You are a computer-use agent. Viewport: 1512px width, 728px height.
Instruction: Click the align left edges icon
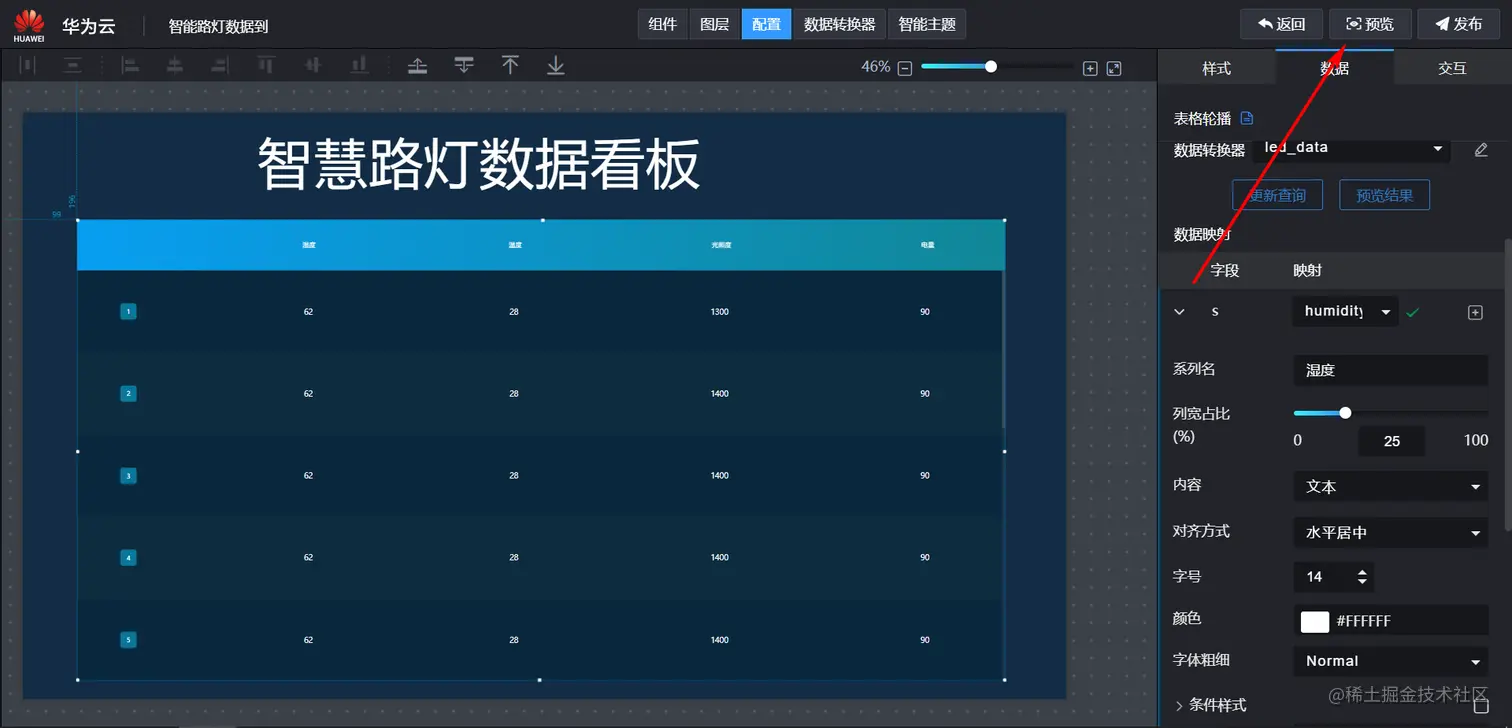click(130, 66)
